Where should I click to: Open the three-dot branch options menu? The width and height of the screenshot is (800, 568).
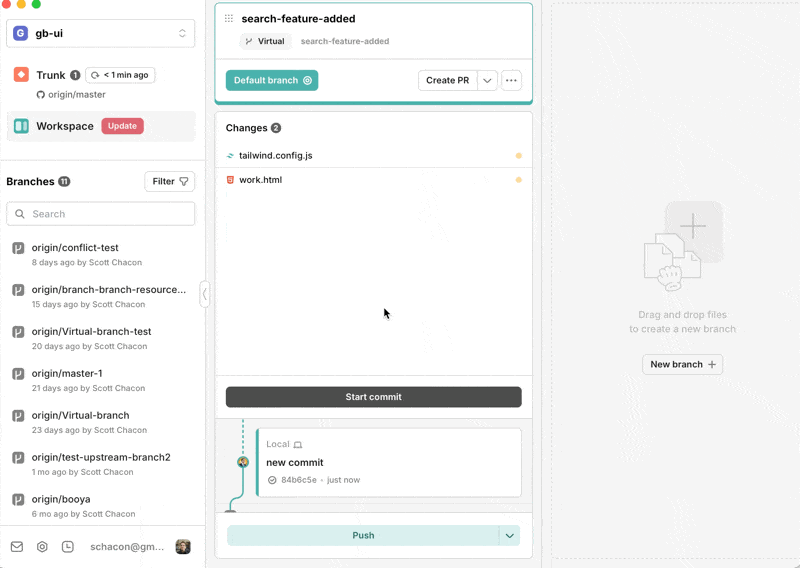coord(511,81)
